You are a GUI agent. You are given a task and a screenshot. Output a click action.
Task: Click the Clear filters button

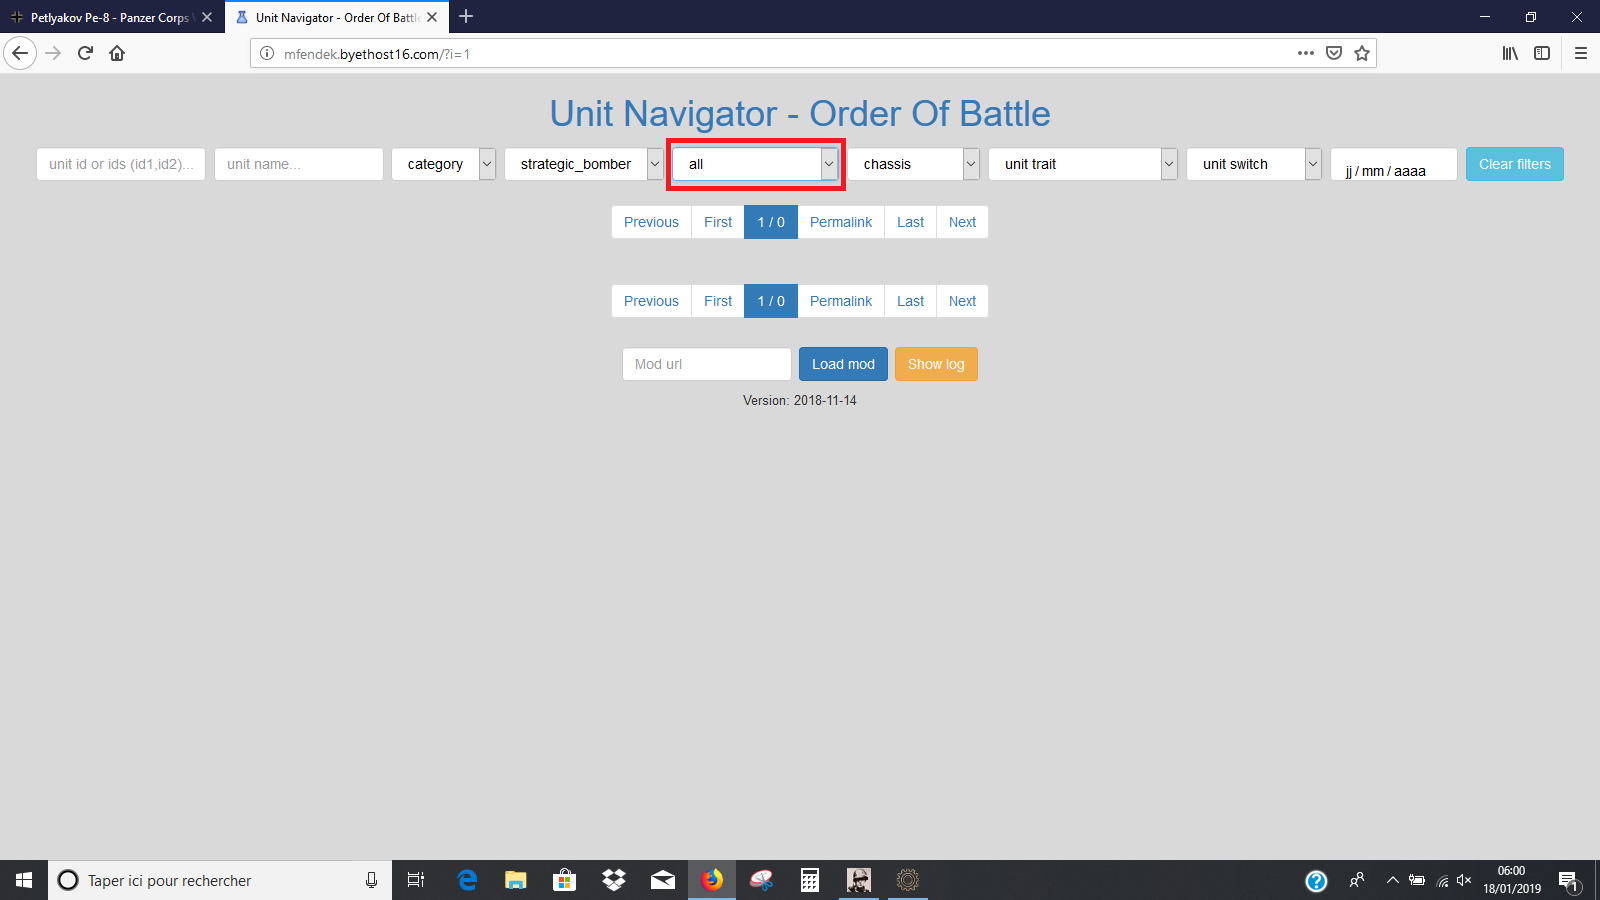click(x=1514, y=164)
